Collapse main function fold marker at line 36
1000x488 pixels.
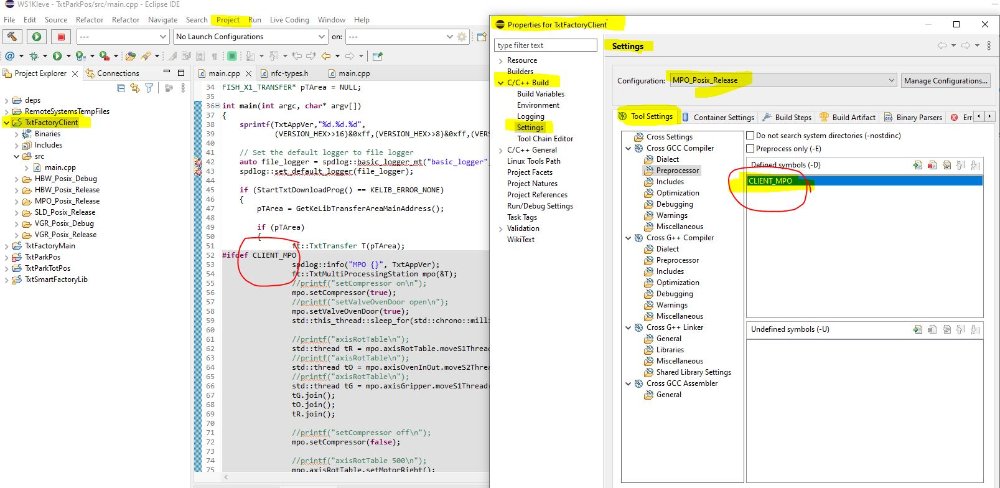(217, 105)
